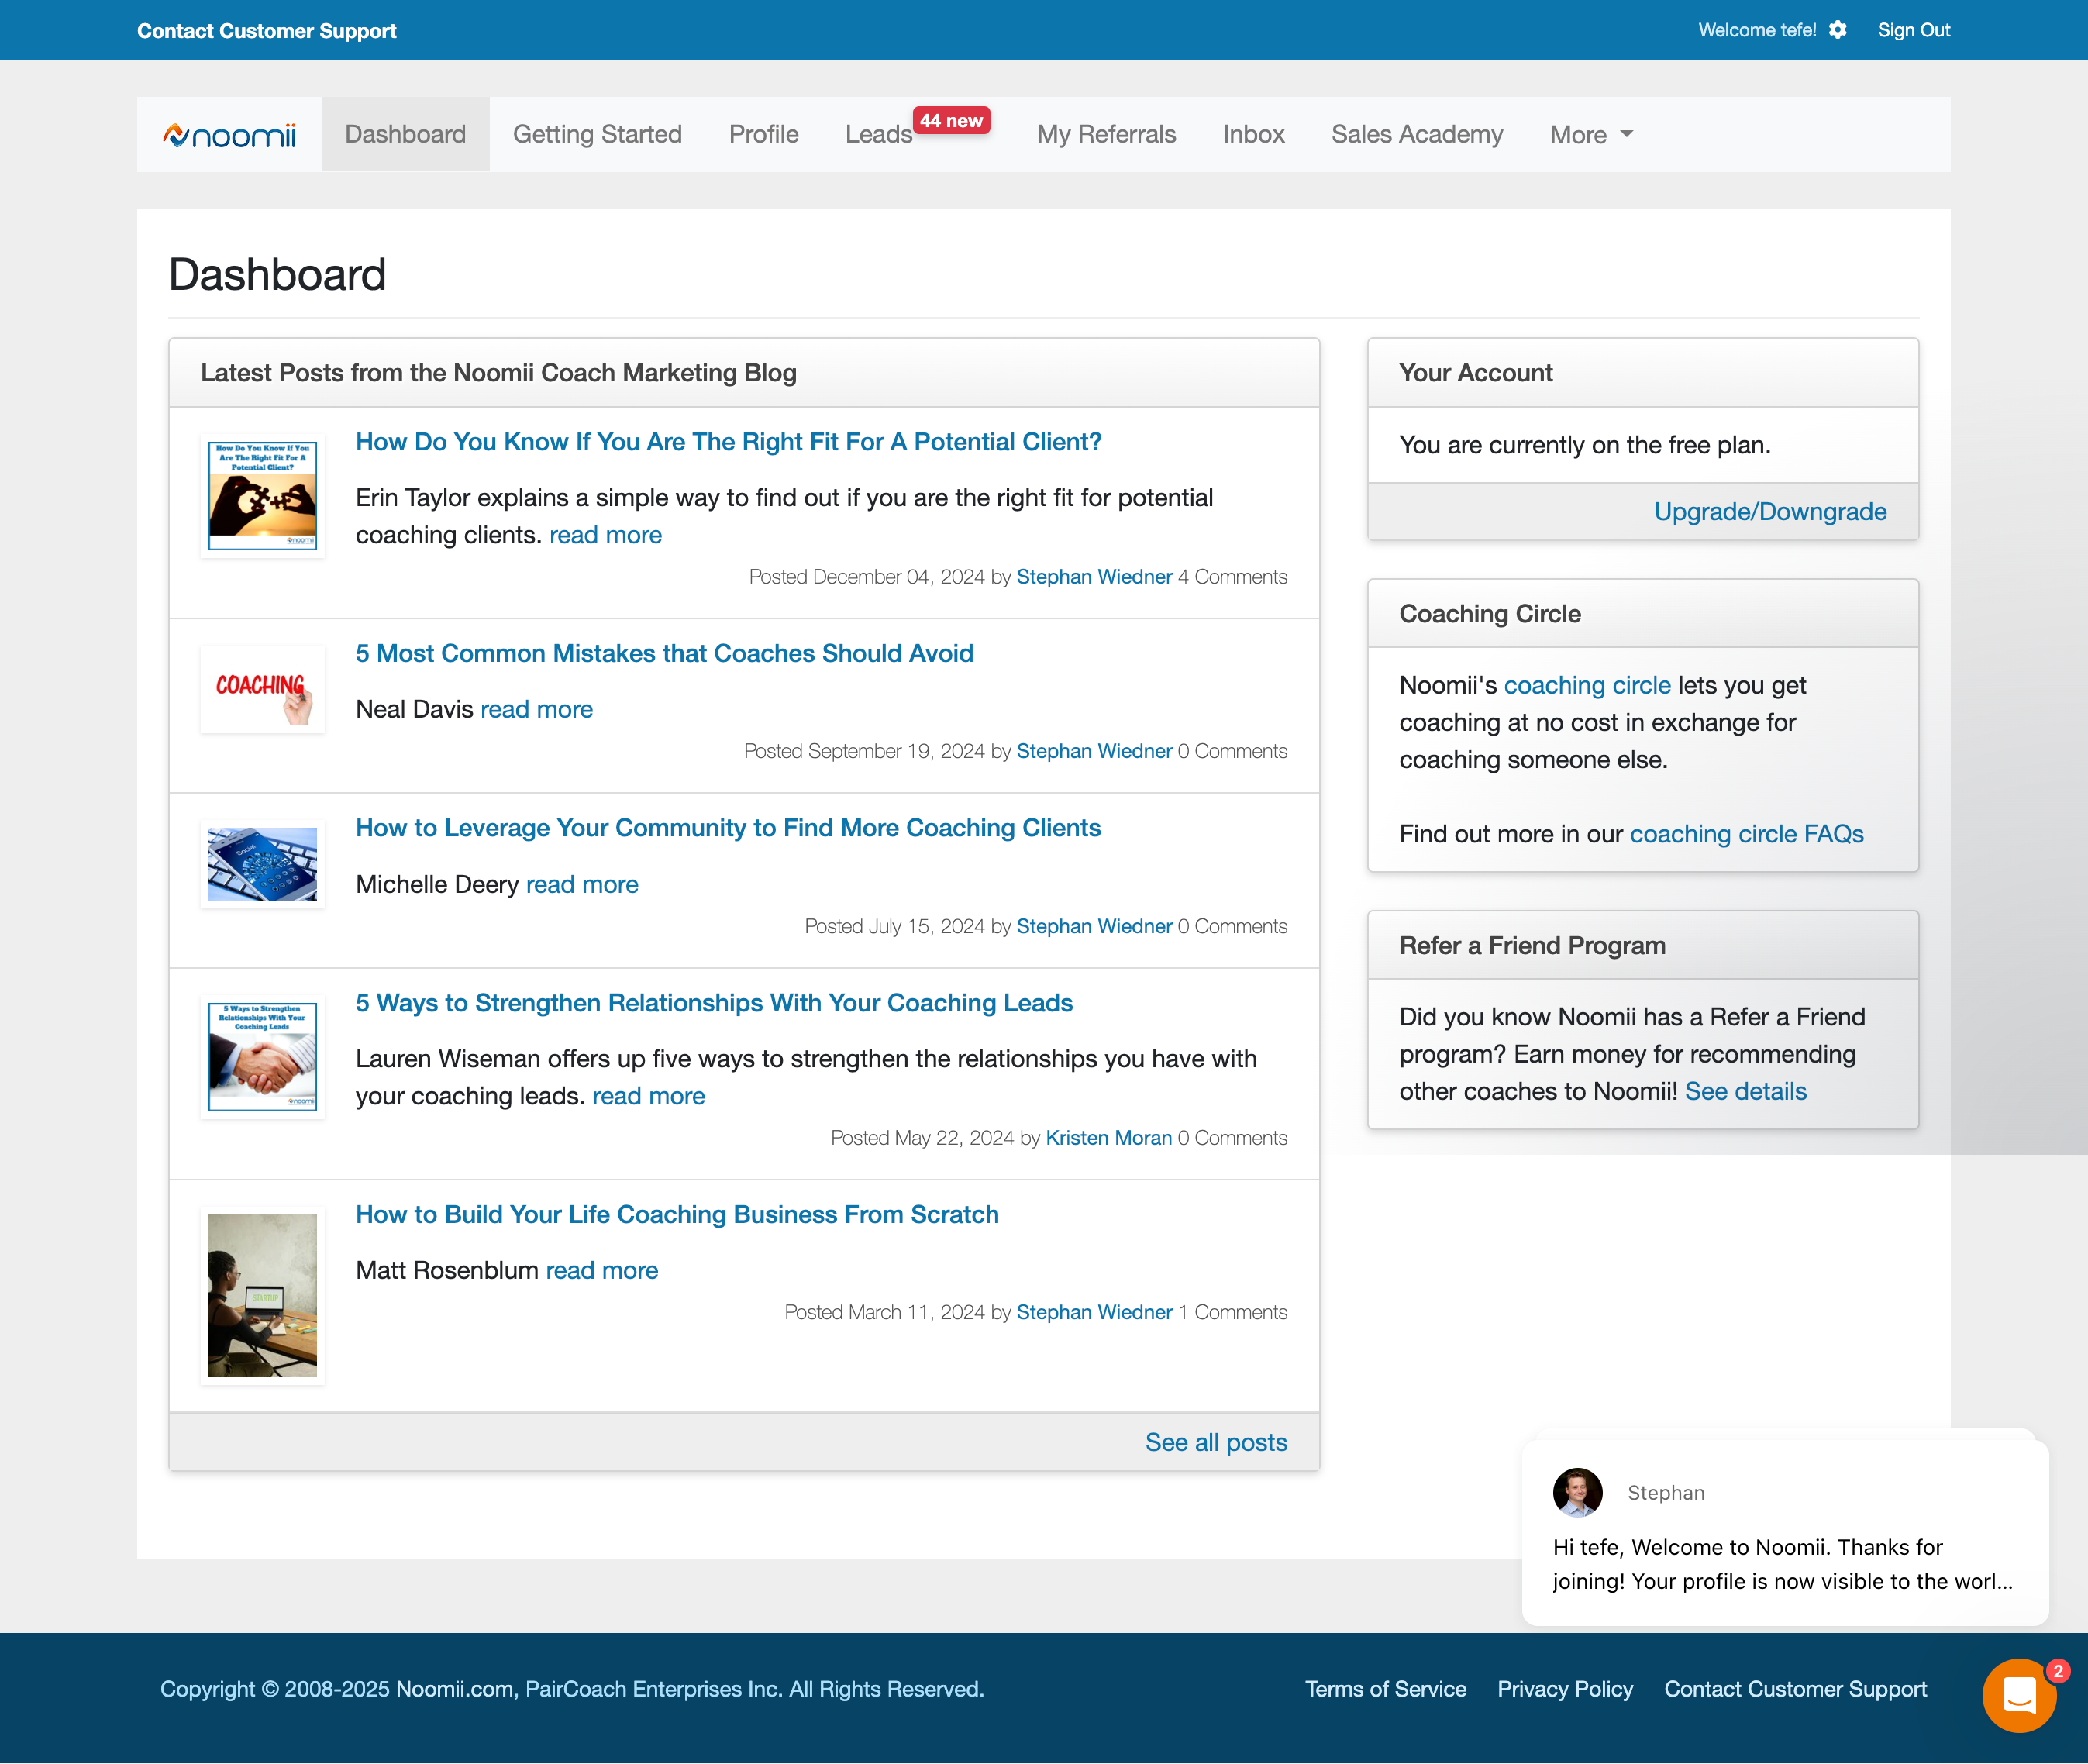This screenshot has height=1764, width=2088.
Task: Click the woman at laptop post thumbnail
Action: tap(262, 1296)
